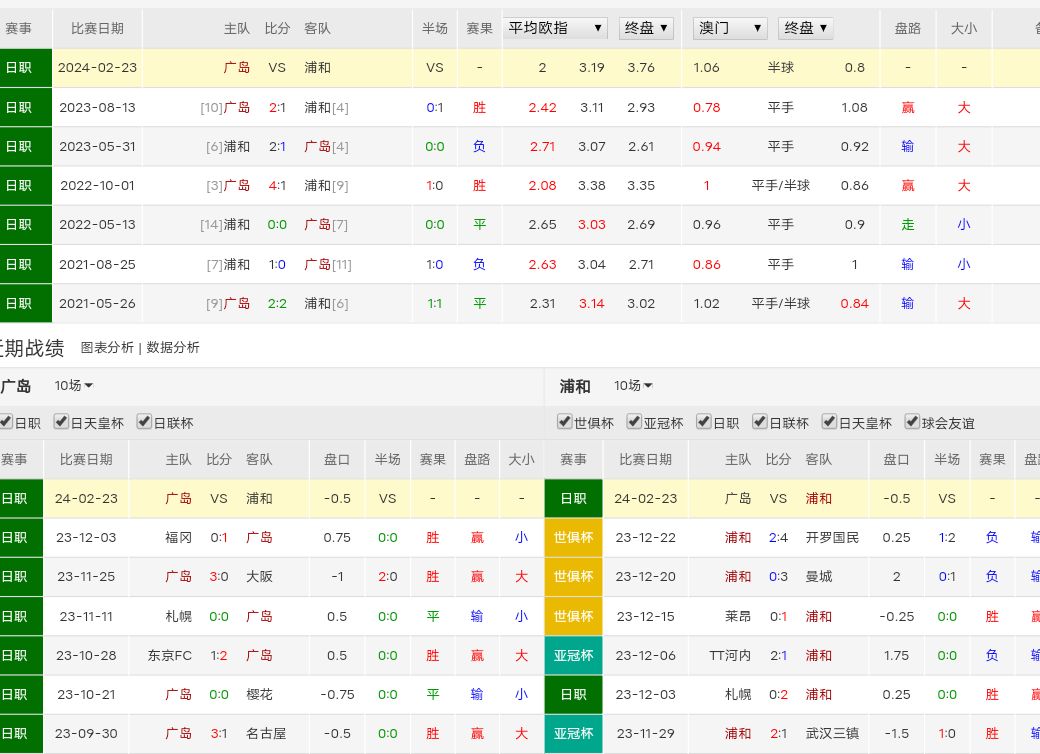The image size is (1040, 754).
Task: Click 世俱杯 badge for 23-12-22 match
Action: 573,537
